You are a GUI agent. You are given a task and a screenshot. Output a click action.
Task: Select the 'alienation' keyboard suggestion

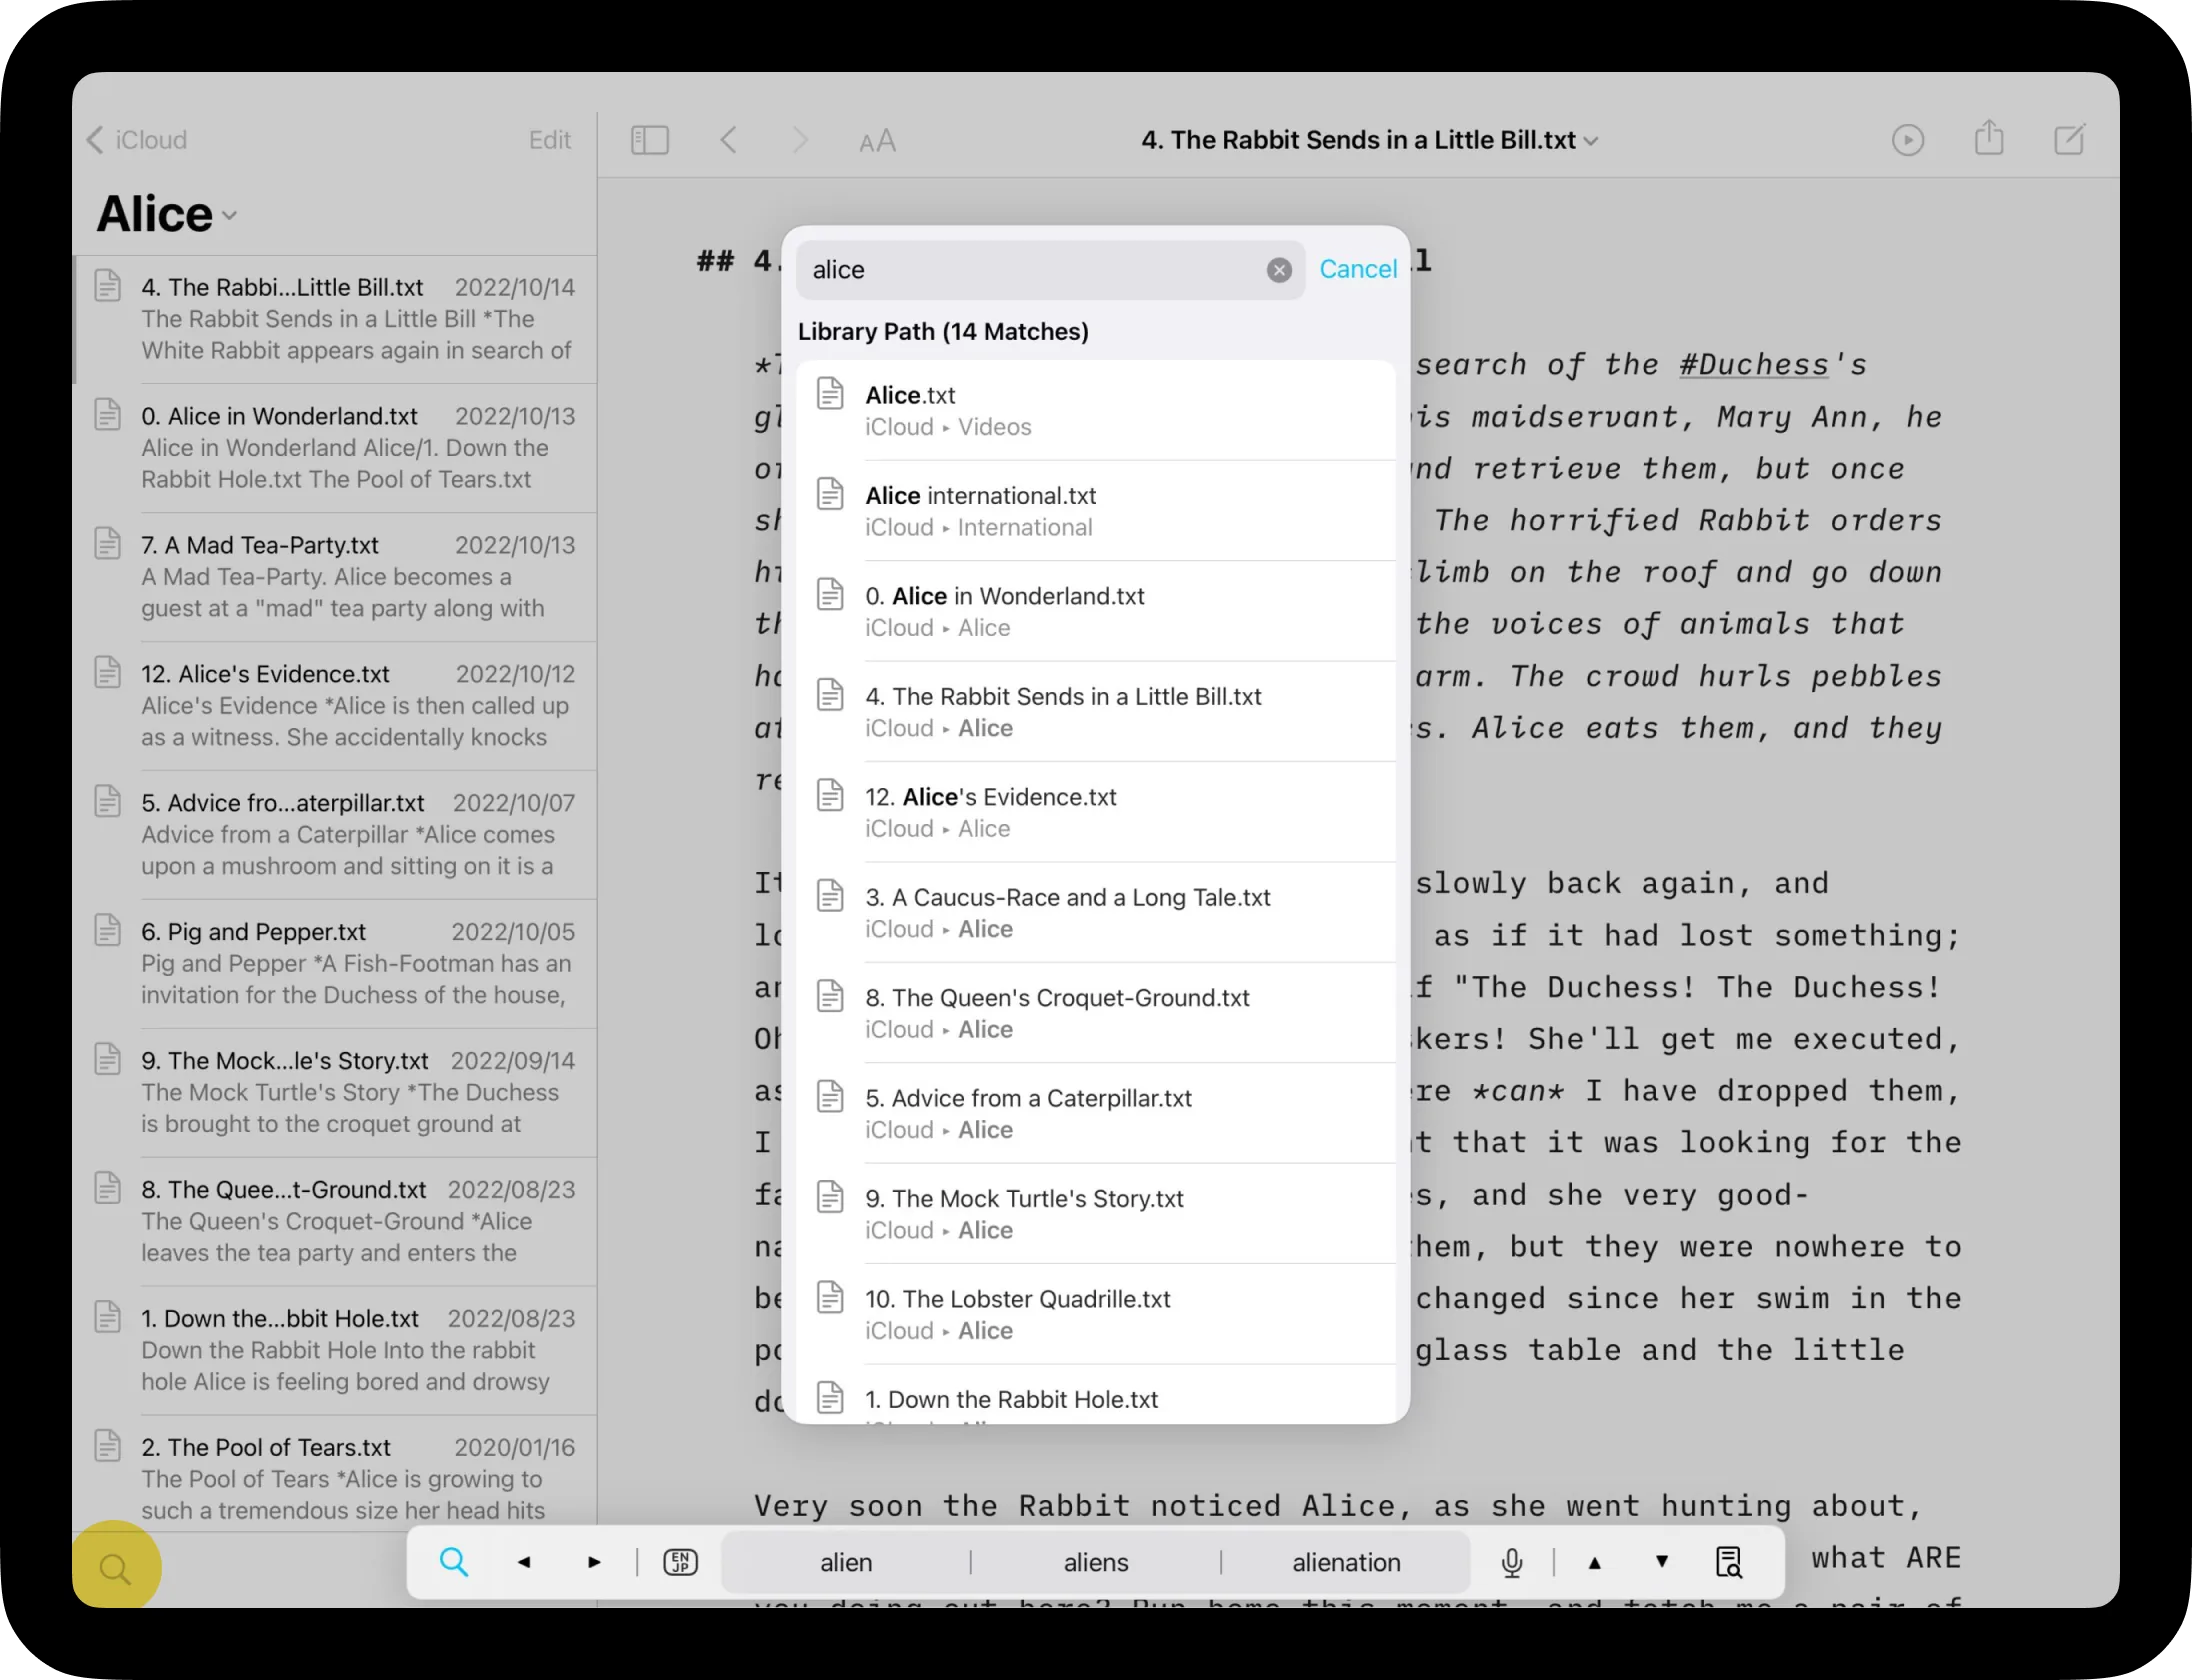tap(1345, 1561)
